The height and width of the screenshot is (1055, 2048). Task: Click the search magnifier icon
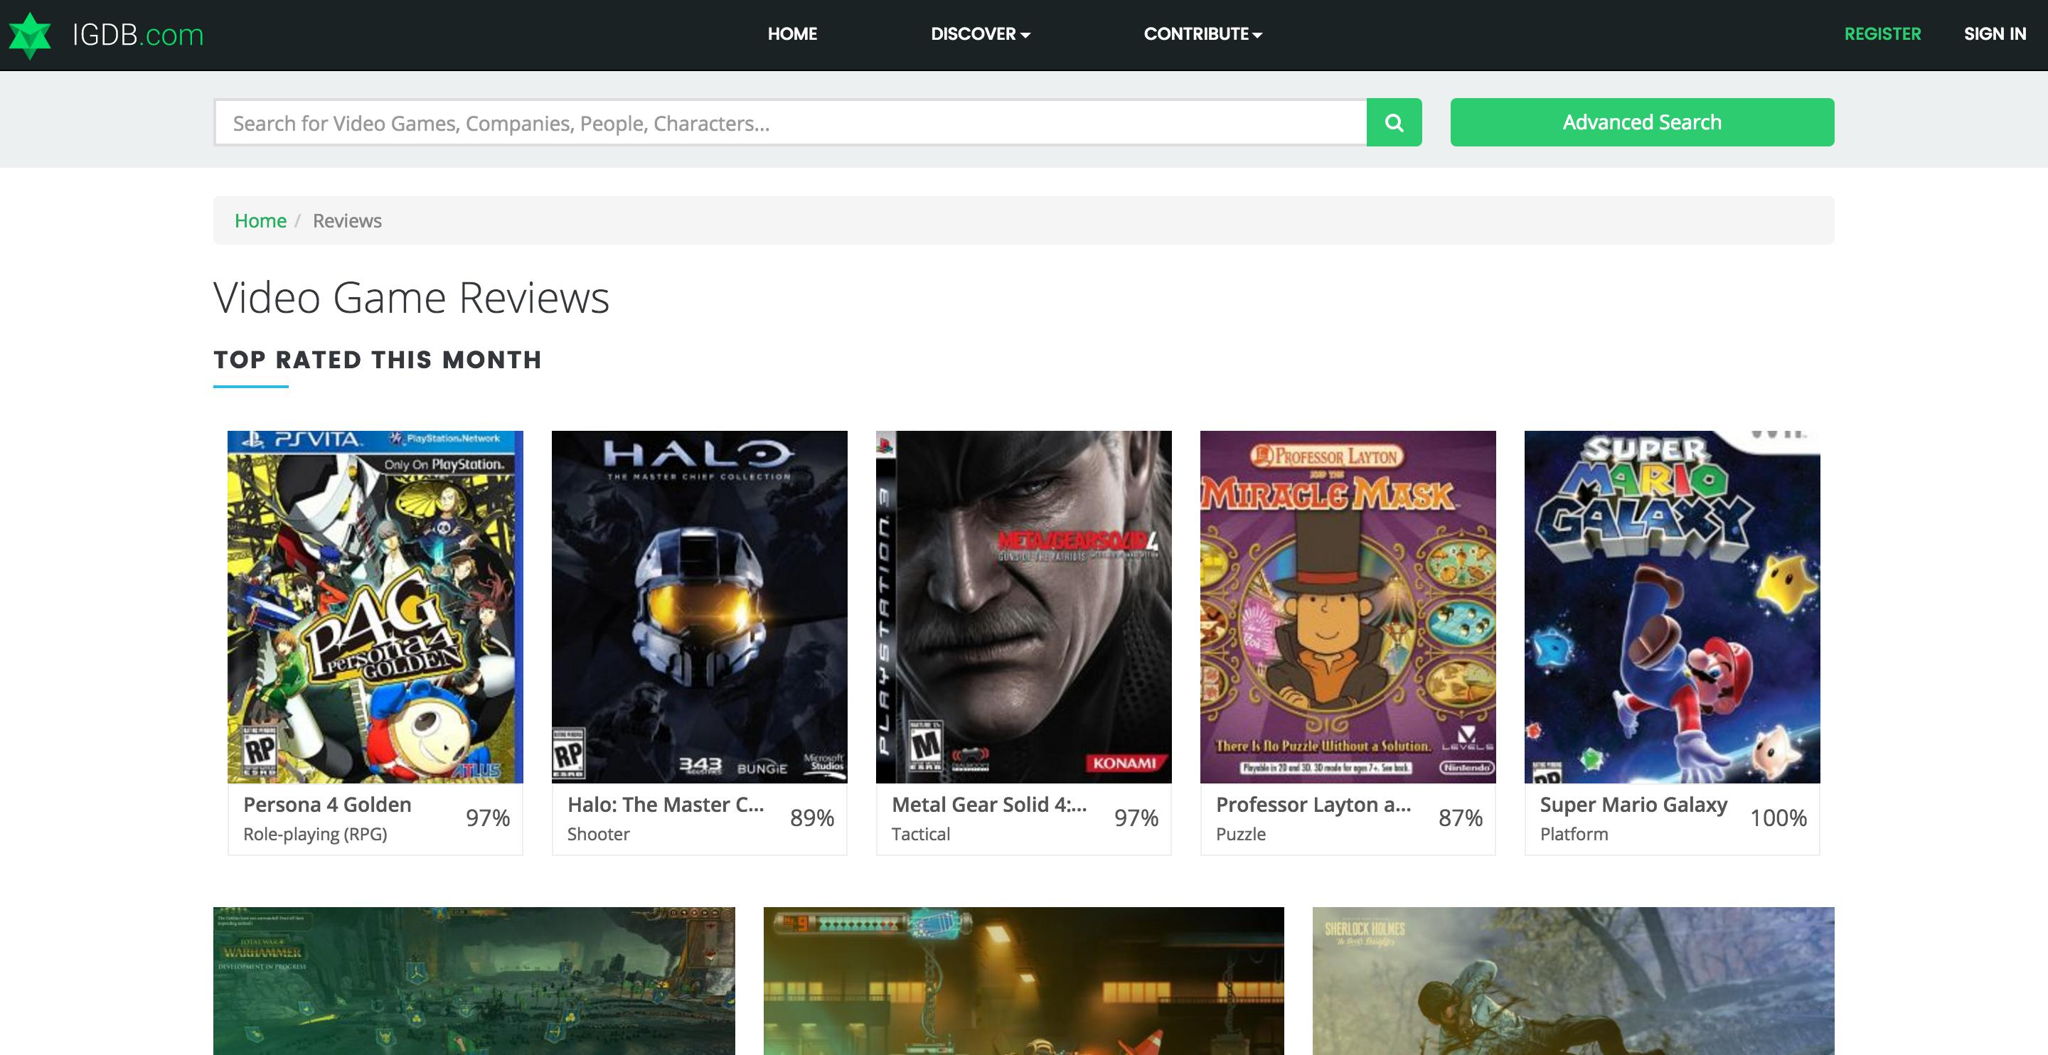click(1393, 122)
